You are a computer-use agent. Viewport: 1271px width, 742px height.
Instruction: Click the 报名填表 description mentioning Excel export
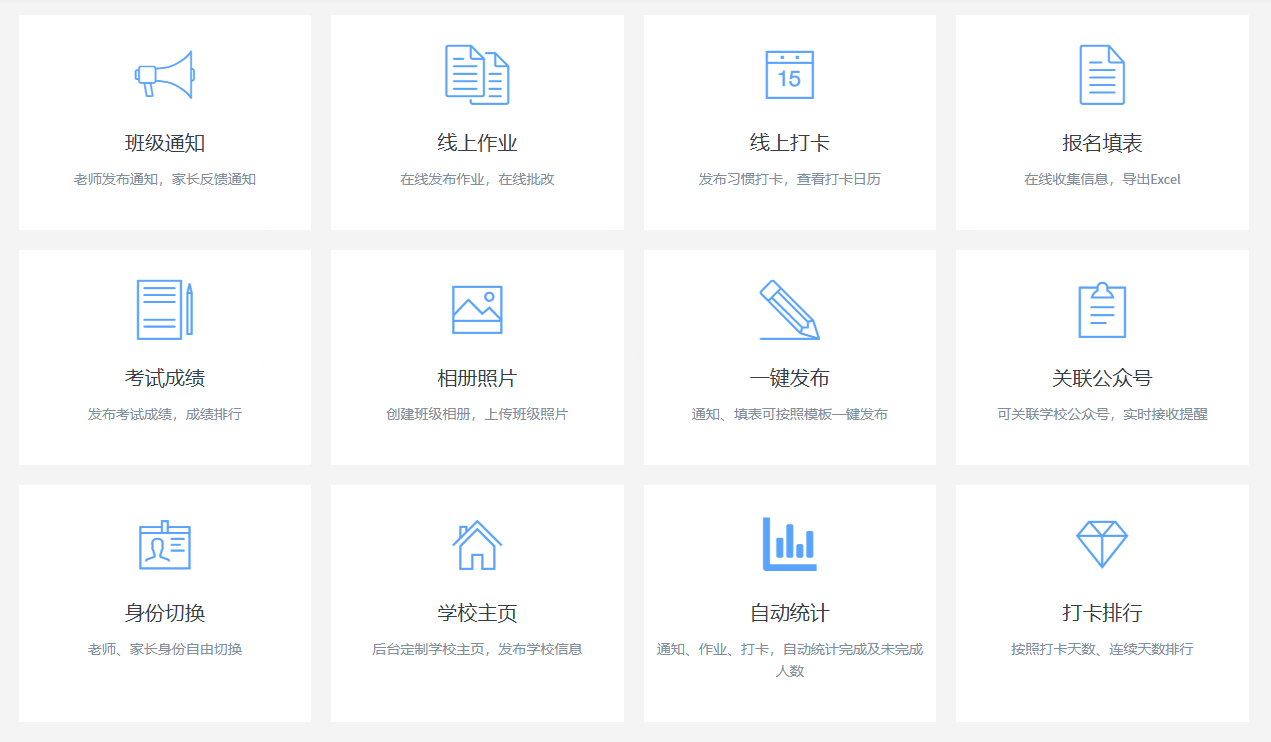click(x=1102, y=179)
